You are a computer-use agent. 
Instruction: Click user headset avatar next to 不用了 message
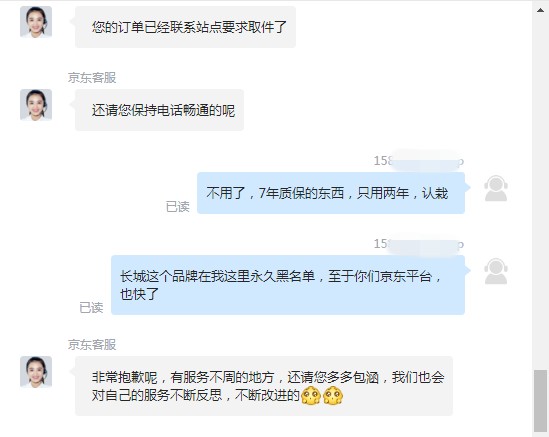496,188
